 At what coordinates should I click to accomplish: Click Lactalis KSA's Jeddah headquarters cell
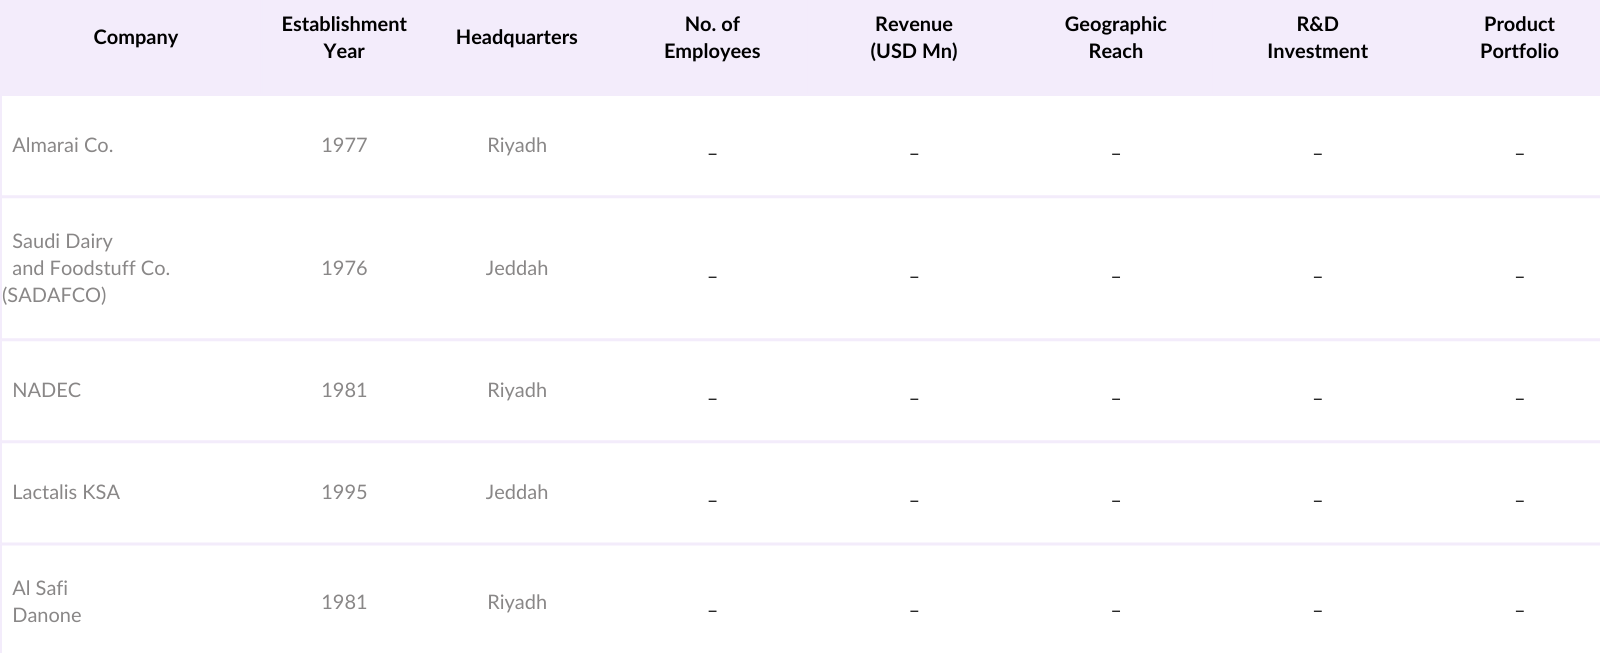pyautogui.click(x=517, y=492)
